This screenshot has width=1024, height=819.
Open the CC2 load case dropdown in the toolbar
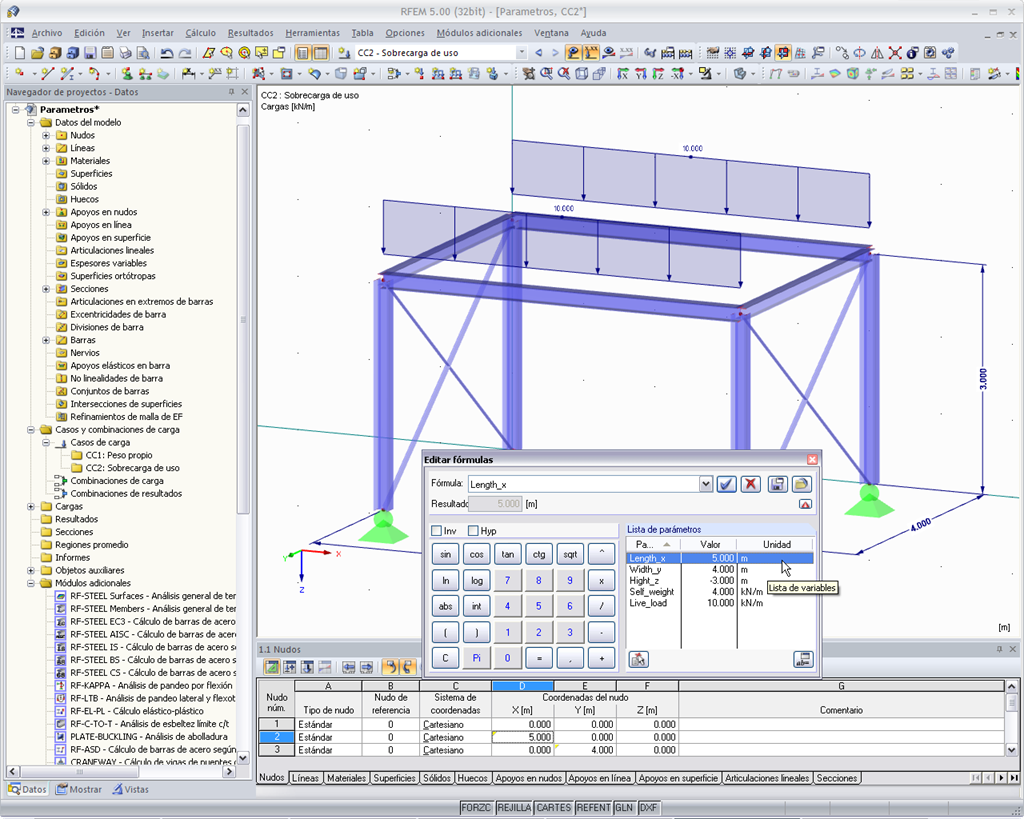click(x=523, y=49)
